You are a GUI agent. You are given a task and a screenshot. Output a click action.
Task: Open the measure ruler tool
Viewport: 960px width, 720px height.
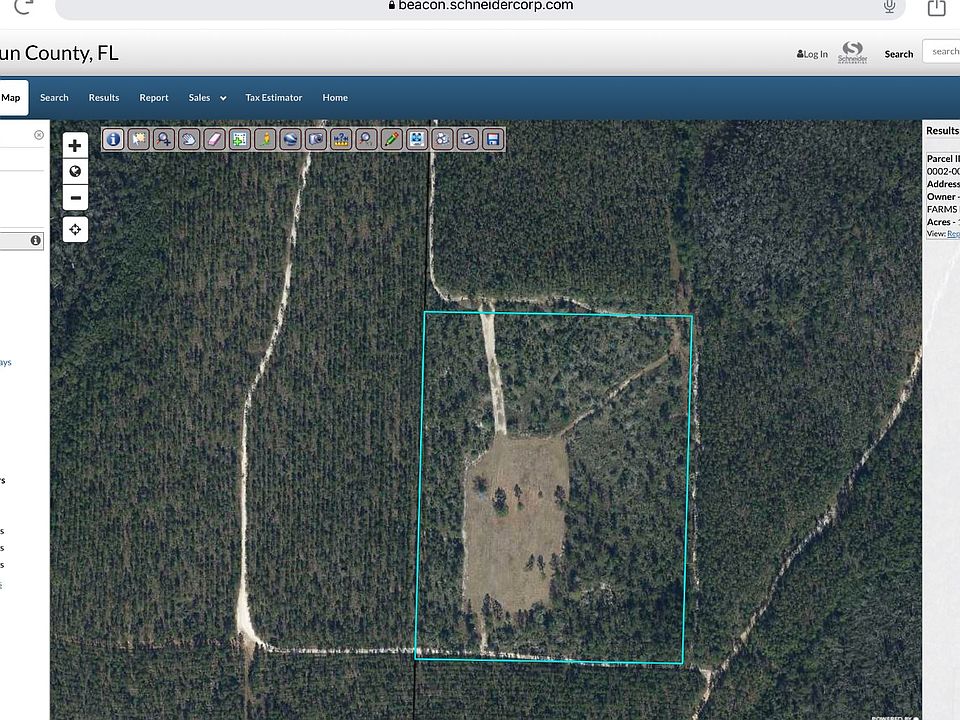coord(341,139)
